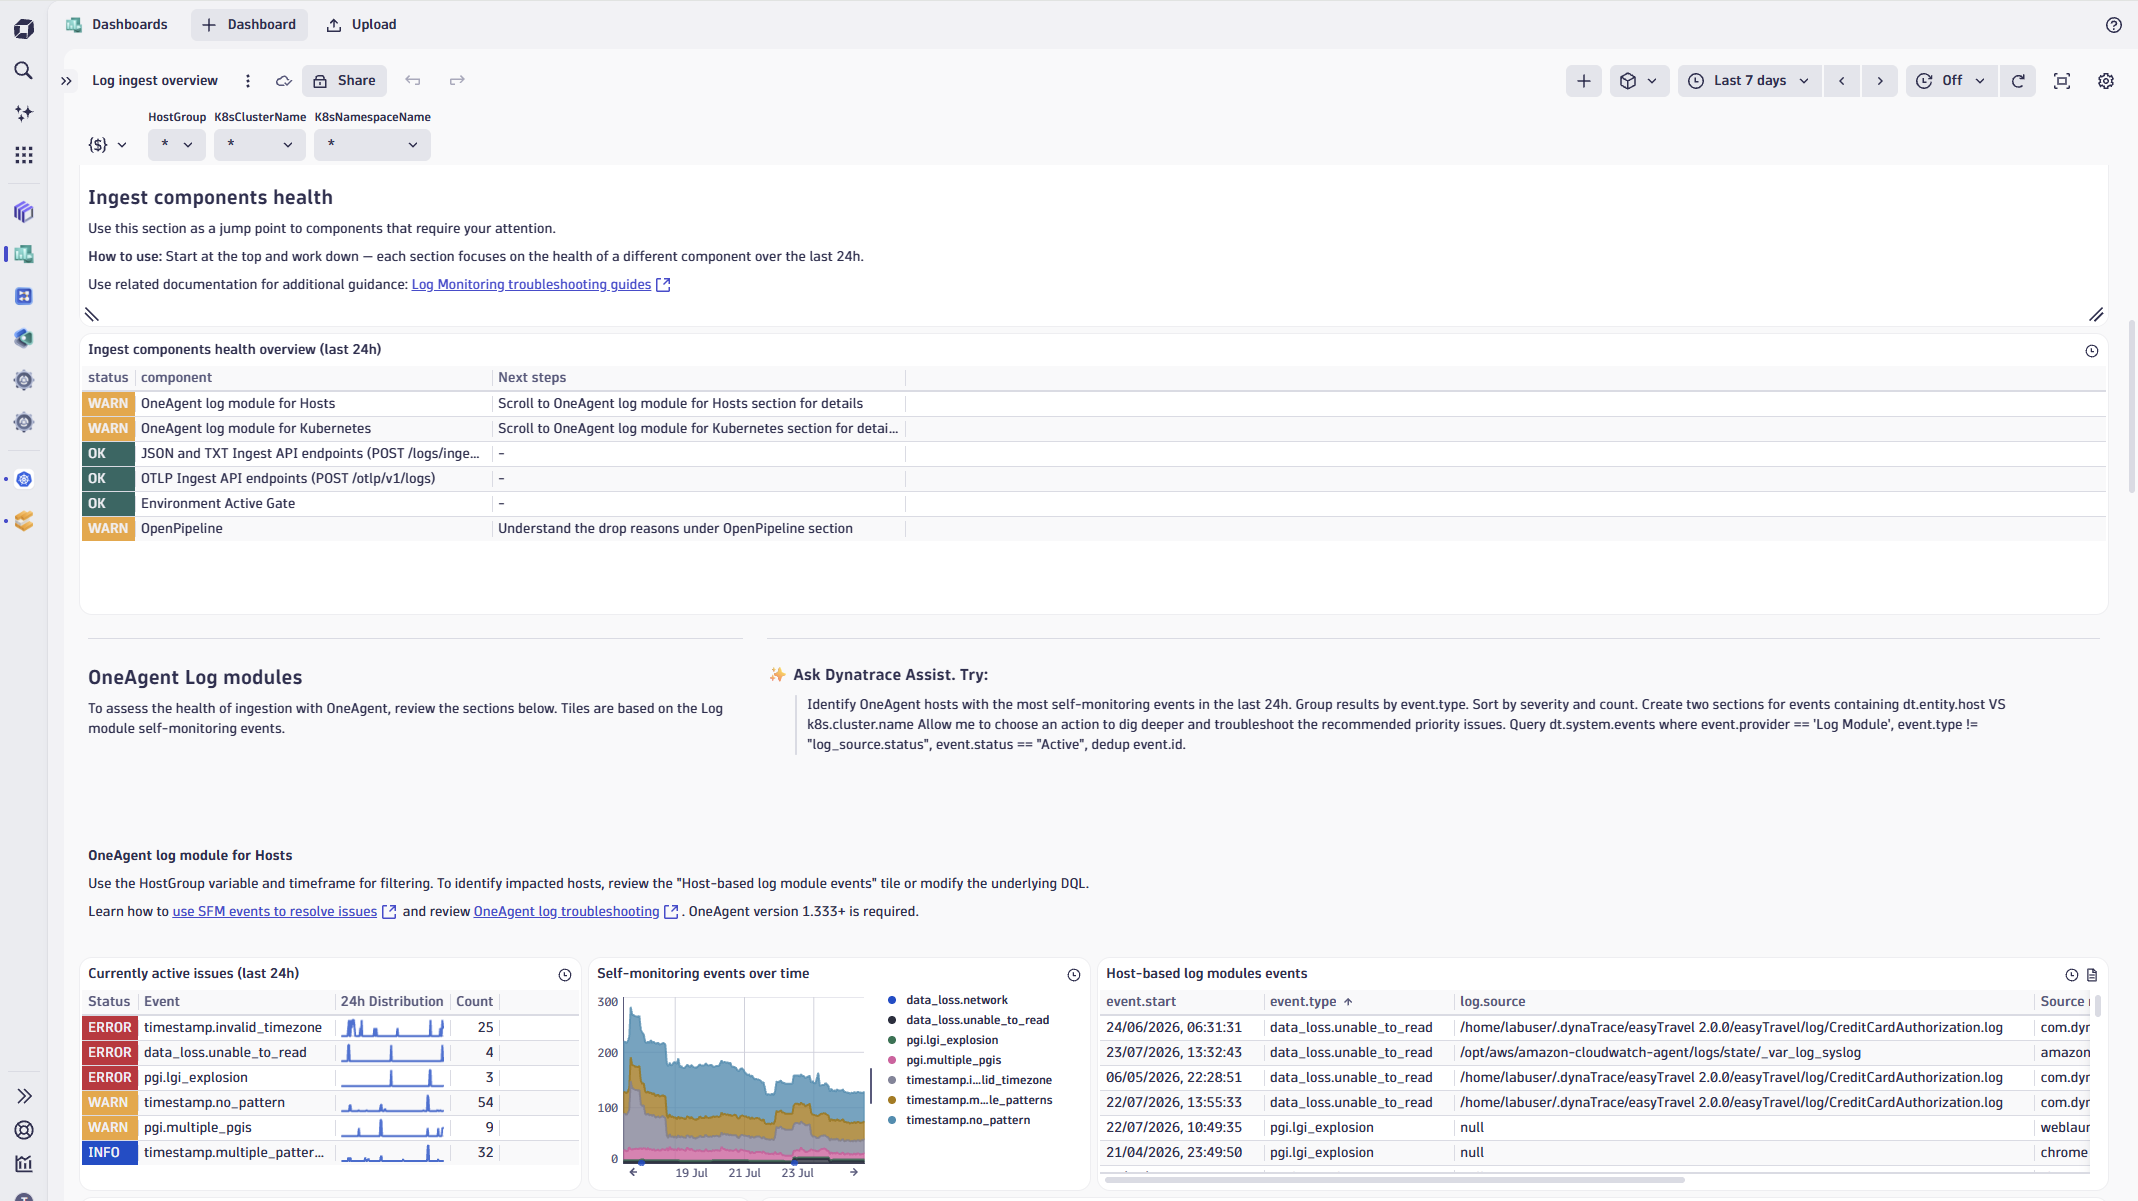This screenshot has width=2138, height=1201.
Task: Create a new Dashboard
Action: (x=249, y=25)
